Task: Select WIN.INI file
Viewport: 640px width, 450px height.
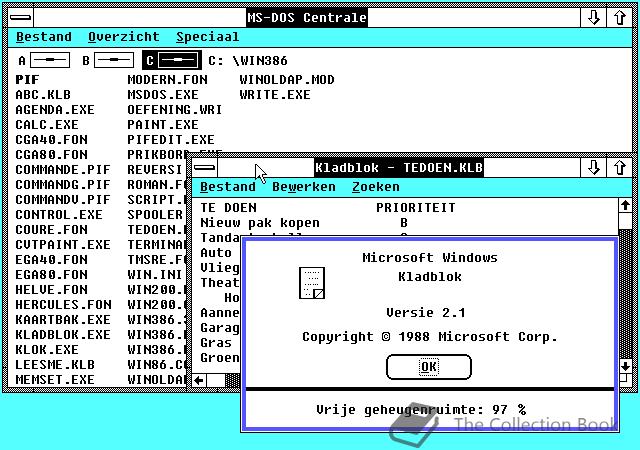Action: pos(155,275)
